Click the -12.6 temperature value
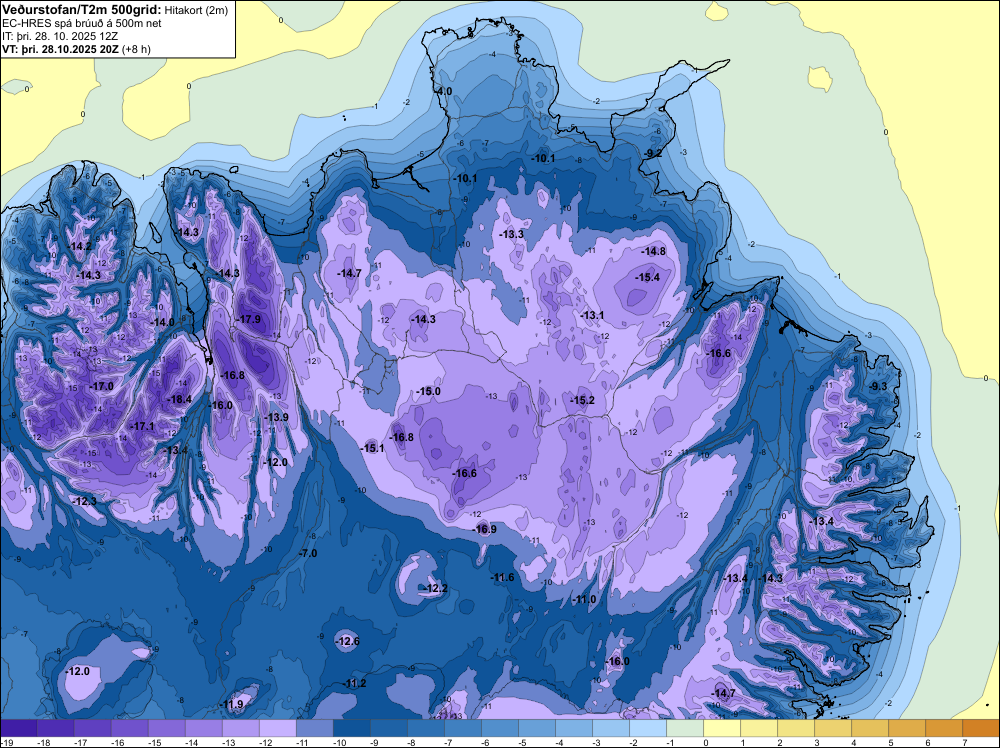The width and height of the screenshot is (1000, 748). [x=348, y=641]
